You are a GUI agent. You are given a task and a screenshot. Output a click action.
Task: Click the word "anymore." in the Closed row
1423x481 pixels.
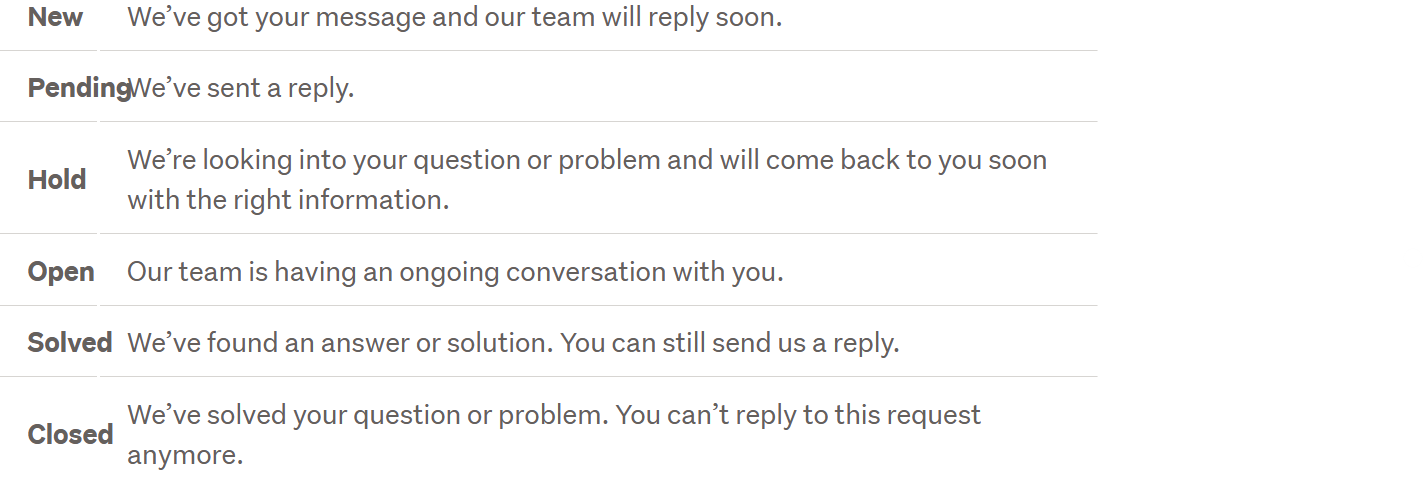(185, 456)
